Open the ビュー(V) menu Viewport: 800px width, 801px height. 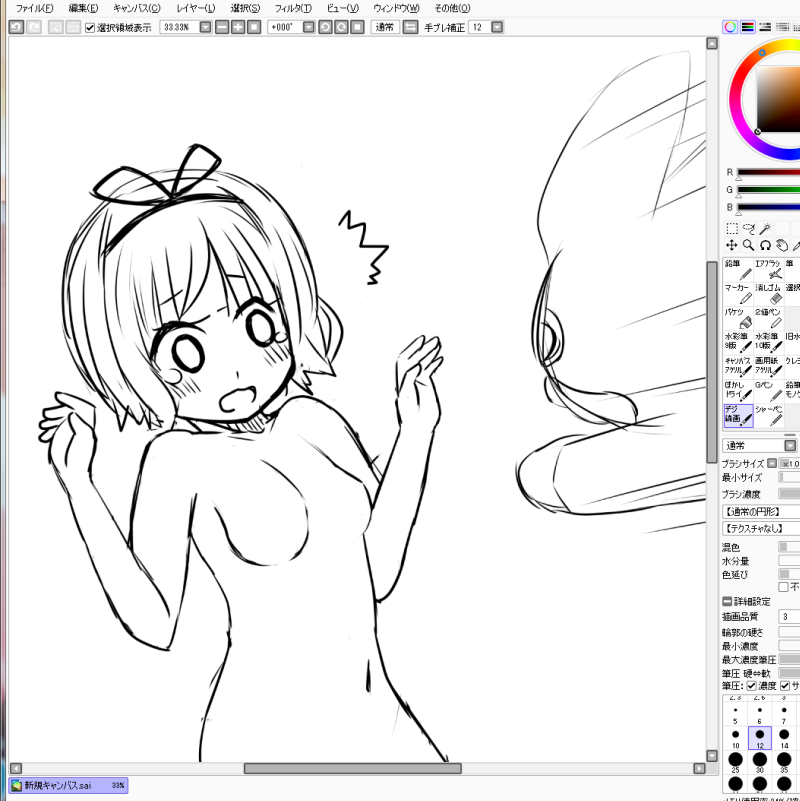tap(342, 8)
